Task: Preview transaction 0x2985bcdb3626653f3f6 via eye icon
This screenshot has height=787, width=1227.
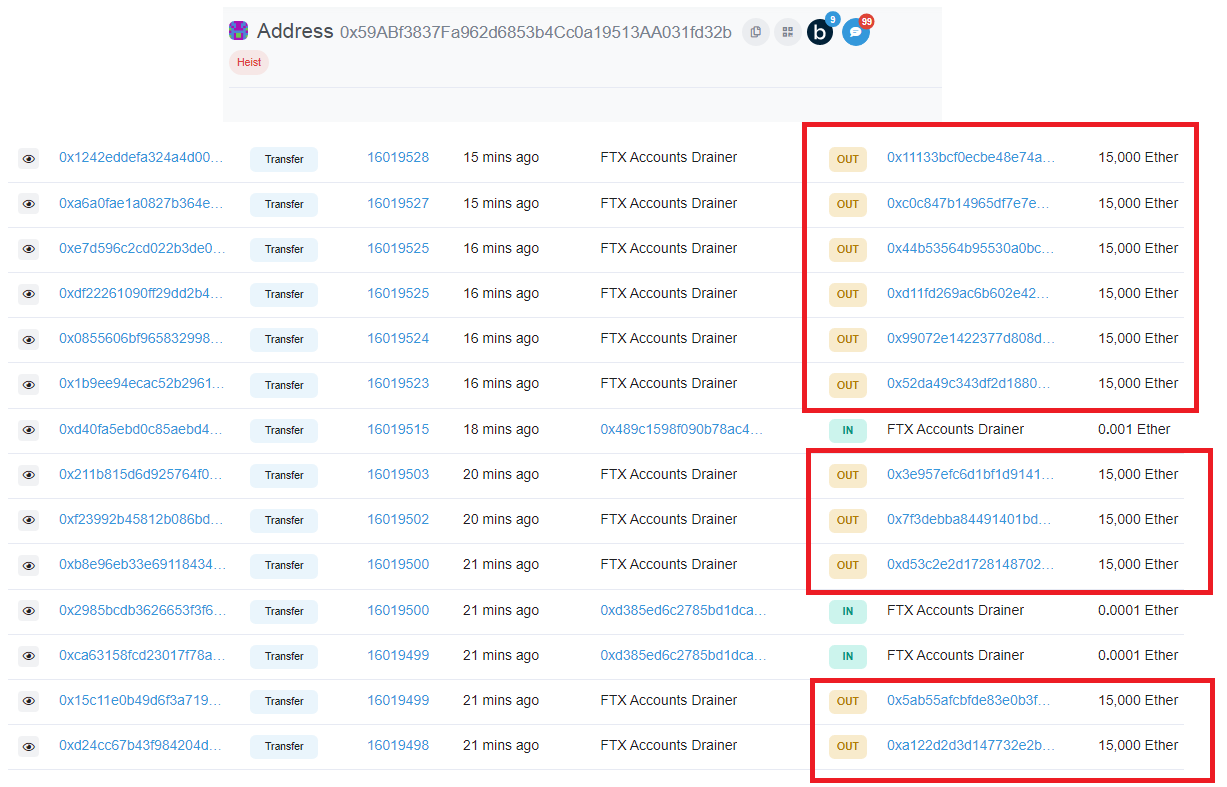Action: (x=29, y=611)
